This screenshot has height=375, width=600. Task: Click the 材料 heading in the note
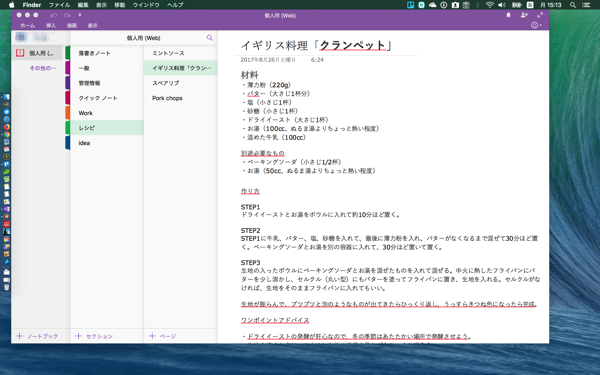(x=249, y=75)
